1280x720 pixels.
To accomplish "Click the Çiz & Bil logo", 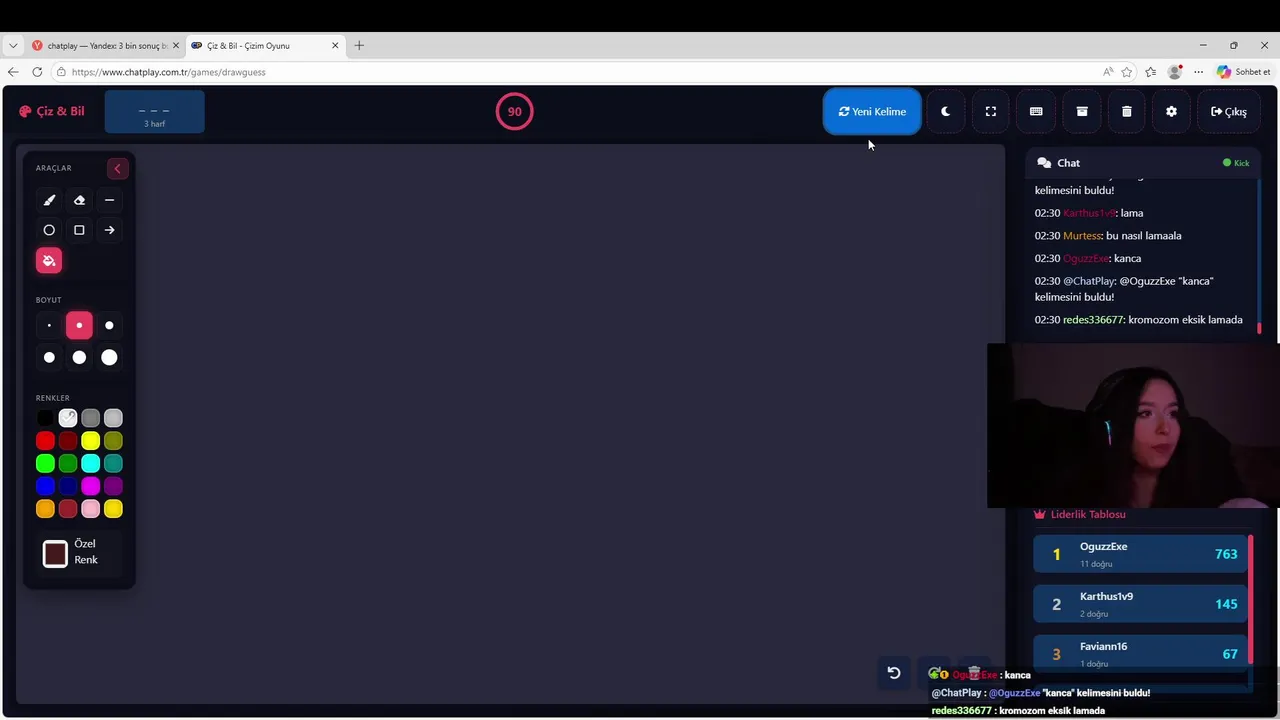I will pos(52,111).
